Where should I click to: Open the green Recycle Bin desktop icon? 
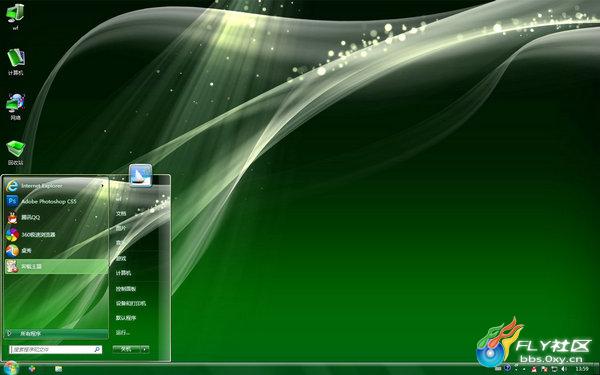tap(16, 152)
